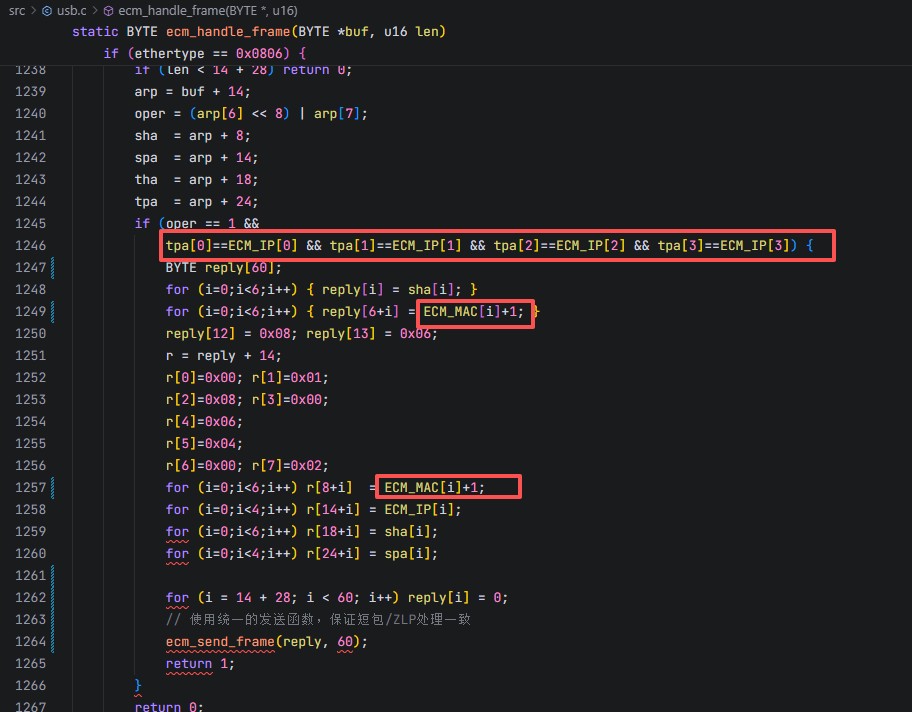
Task: Click line number 1243
Action: (x=30, y=179)
